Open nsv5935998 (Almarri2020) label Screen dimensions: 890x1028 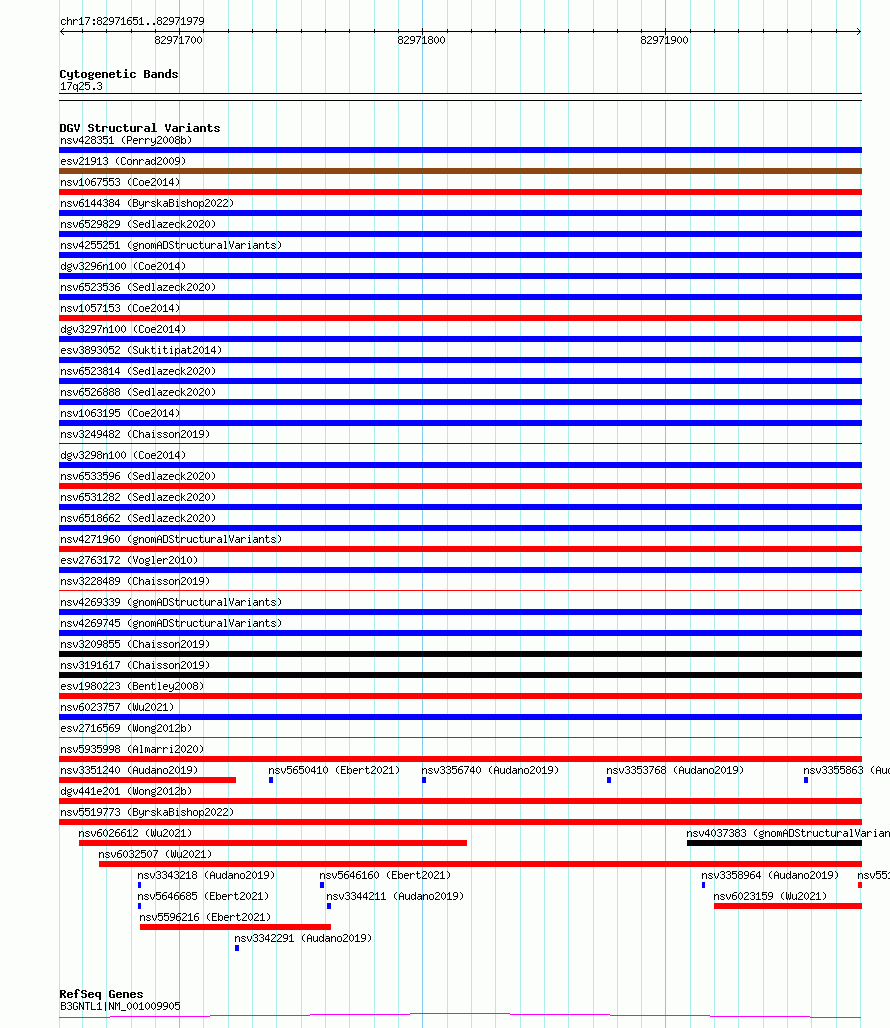(132, 749)
